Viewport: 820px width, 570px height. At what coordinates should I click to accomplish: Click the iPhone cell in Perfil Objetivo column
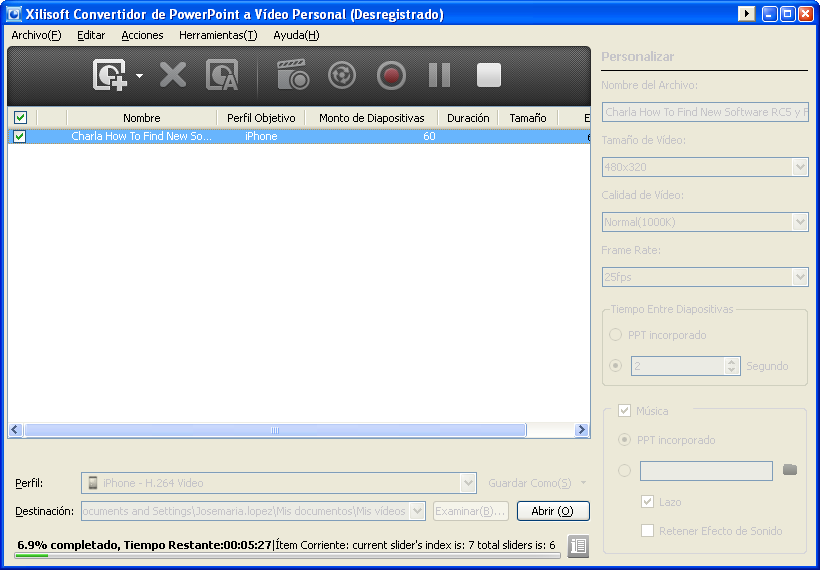tap(261, 136)
